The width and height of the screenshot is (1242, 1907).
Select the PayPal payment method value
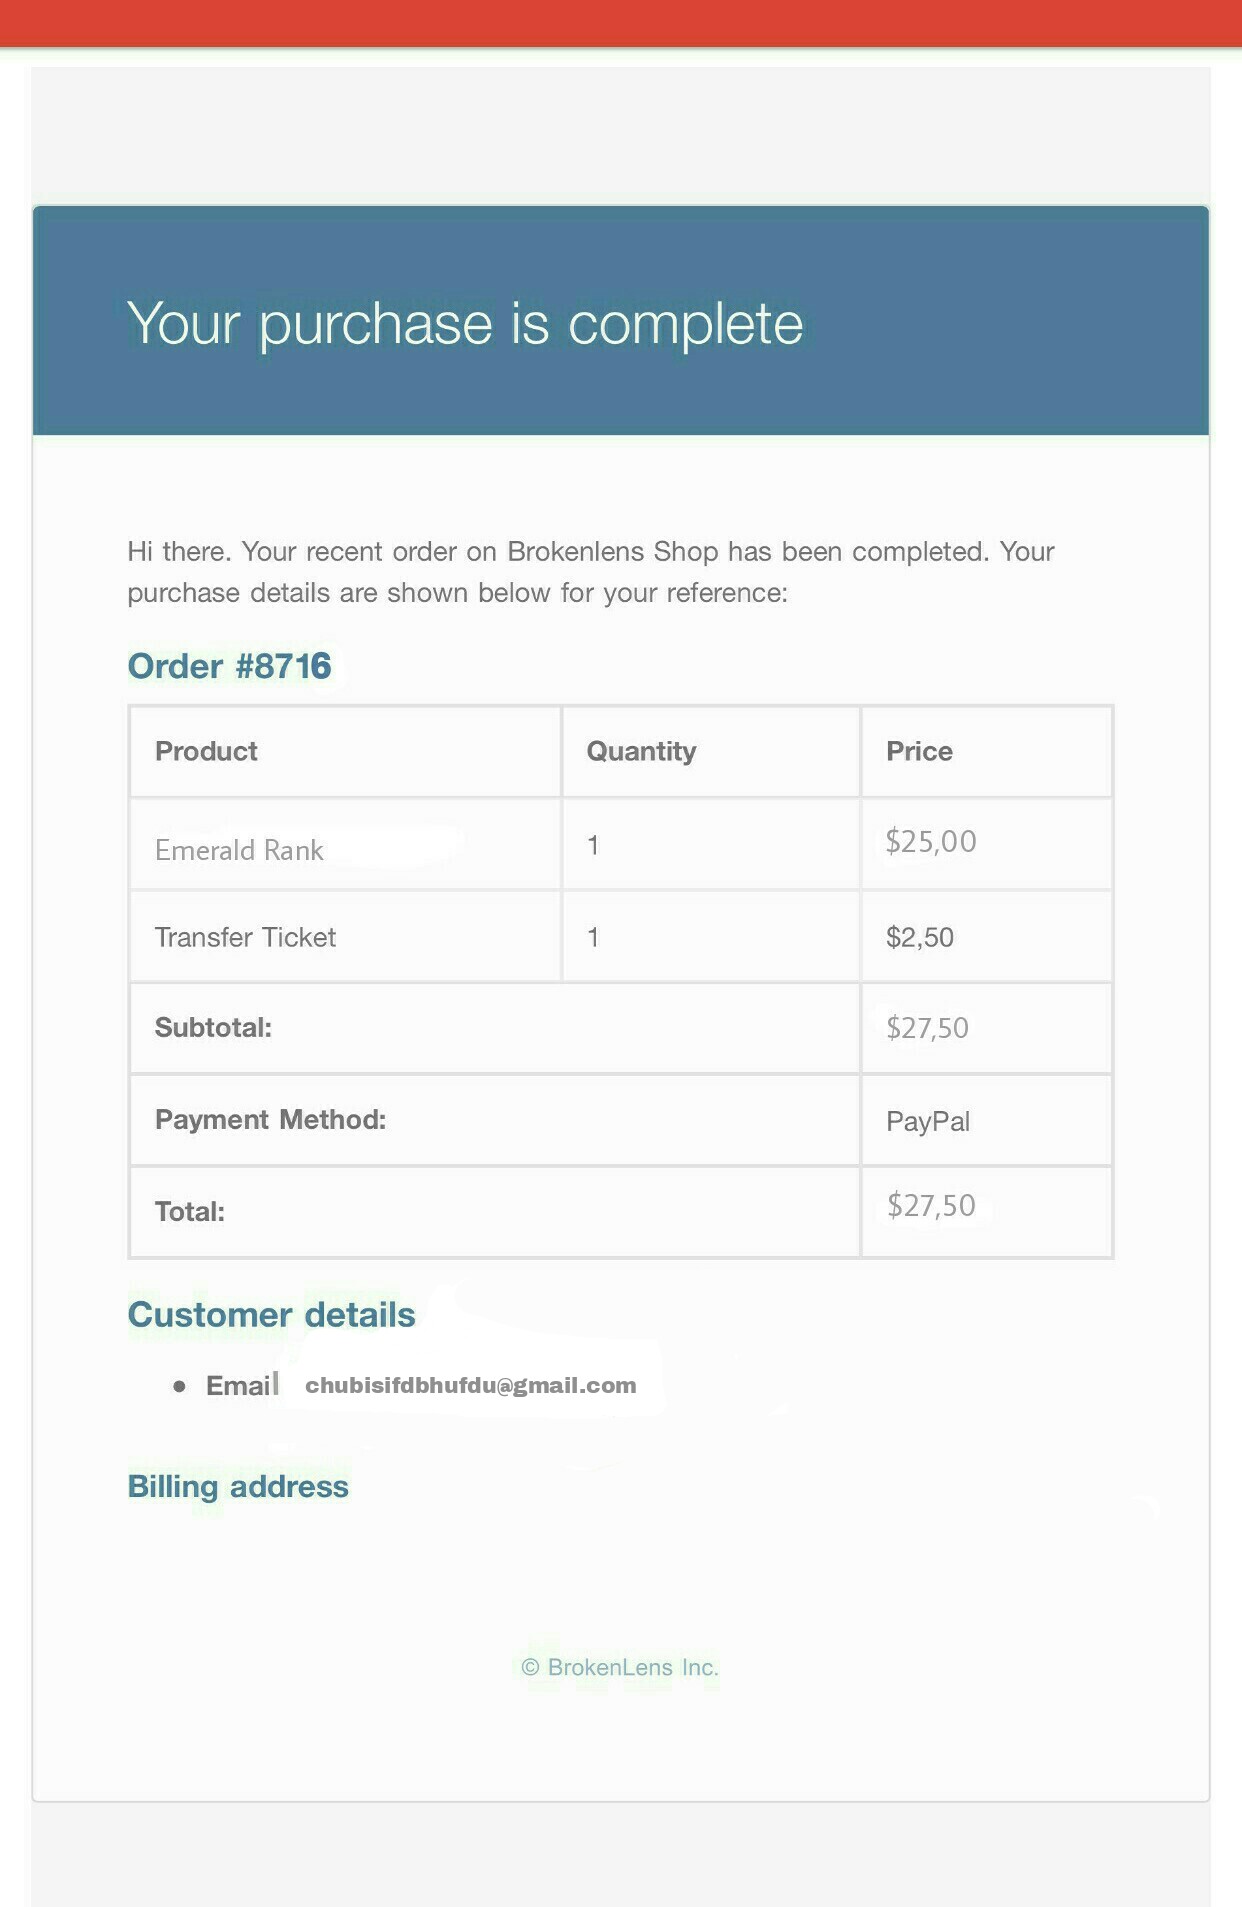[928, 1122]
